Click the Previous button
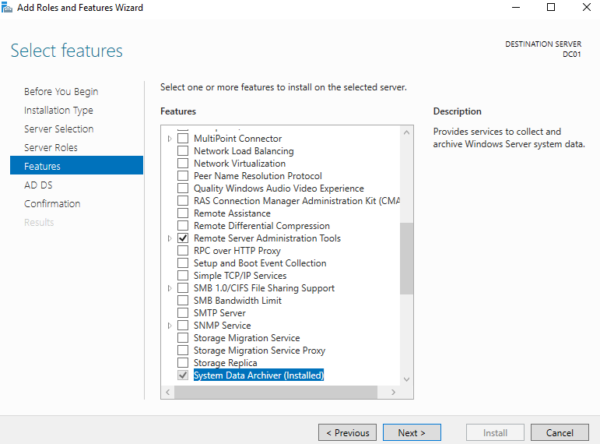Screen dimensions: 600x444 [349, 433]
